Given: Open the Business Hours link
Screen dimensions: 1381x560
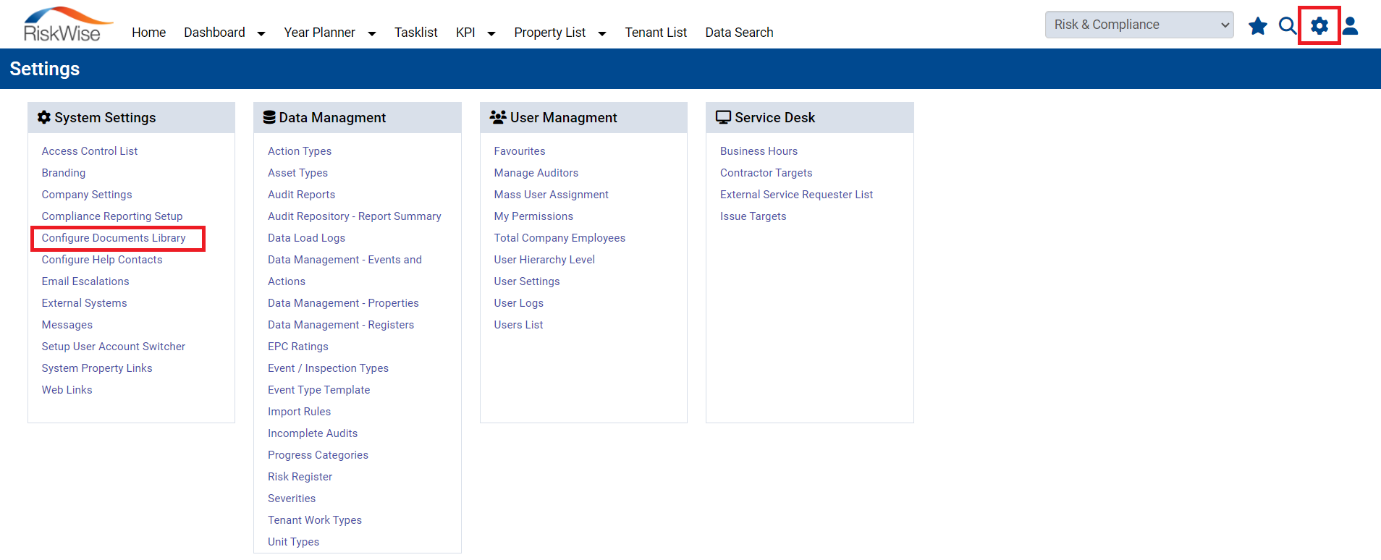Looking at the screenshot, I should [759, 151].
